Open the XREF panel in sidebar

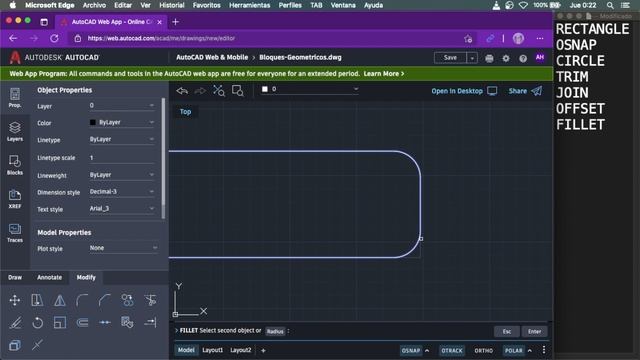(x=15, y=199)
